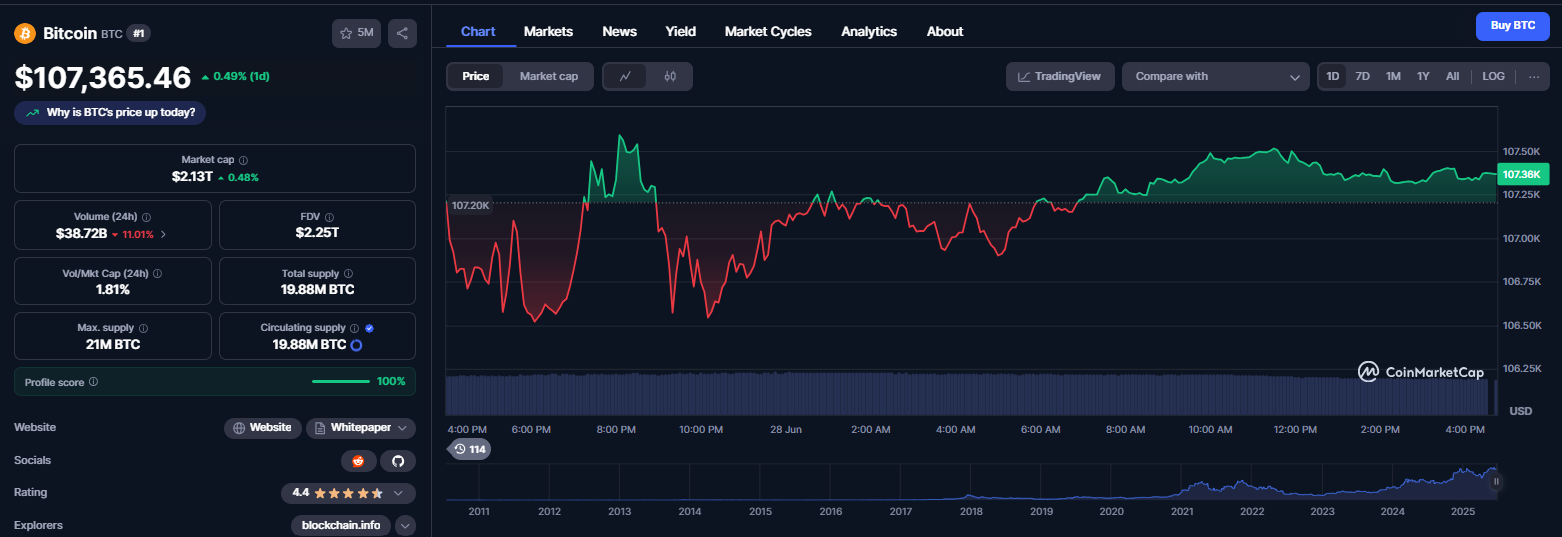Image resolution: width=1562 pixels, height=537 pixels.
Task: Select the 1Y time range
Action: [1423, 76]
